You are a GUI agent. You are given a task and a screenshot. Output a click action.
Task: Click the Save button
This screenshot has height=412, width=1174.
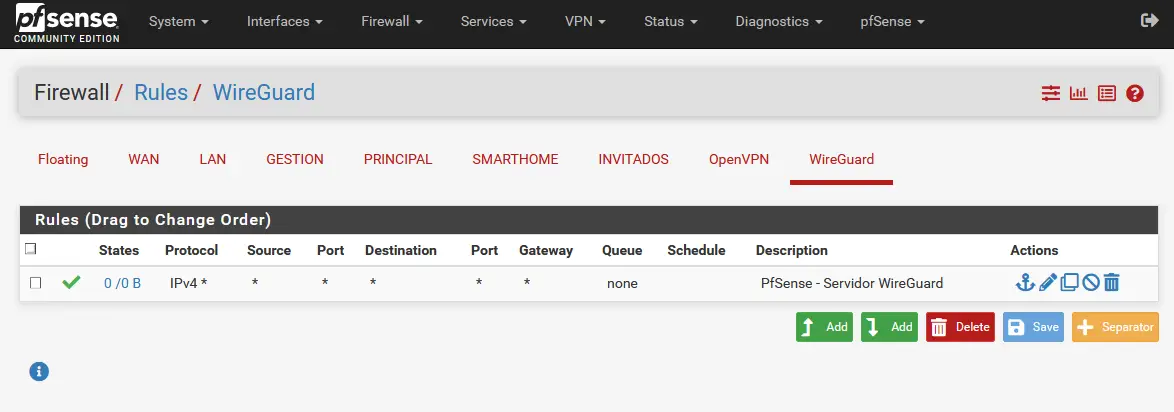pos(1033,327)
